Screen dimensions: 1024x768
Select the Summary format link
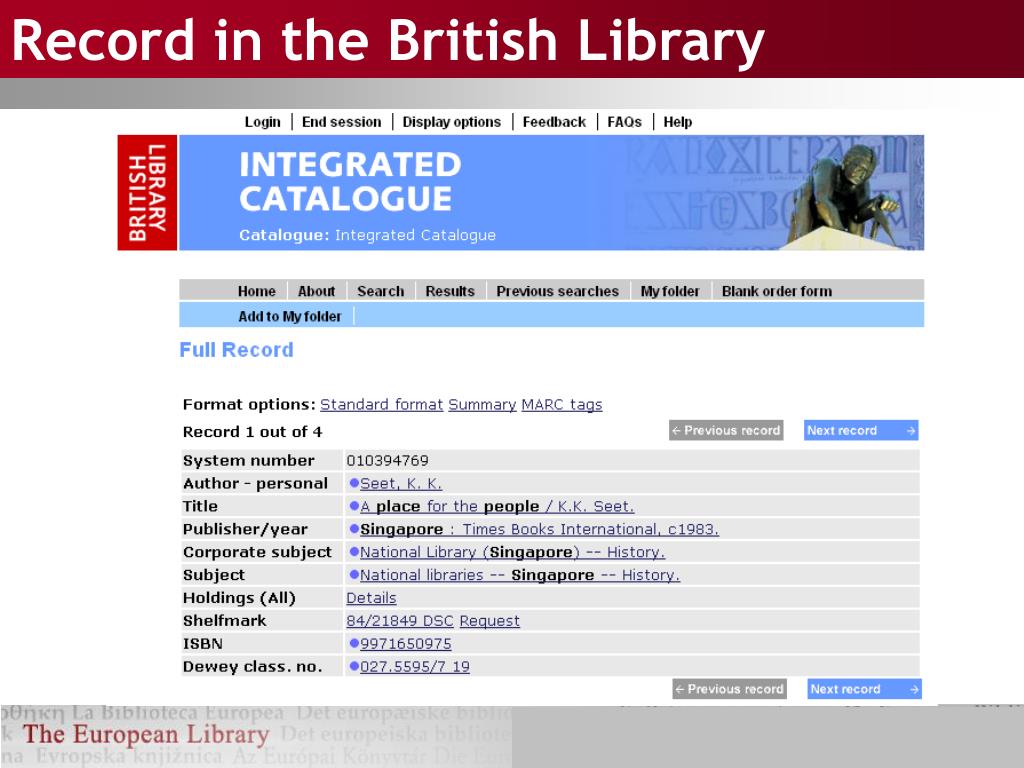click(482, 405)
